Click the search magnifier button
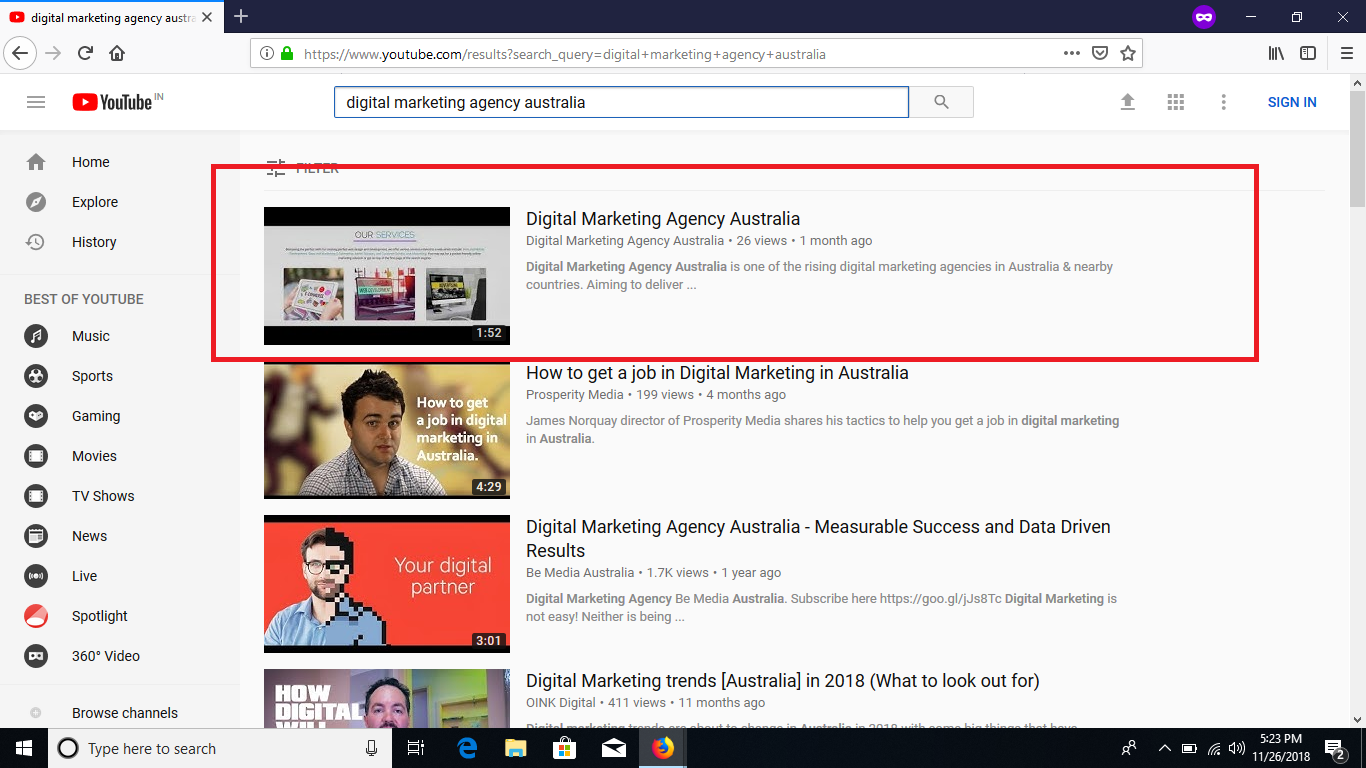Screen dimensions: 1366x768 [941, 102]
